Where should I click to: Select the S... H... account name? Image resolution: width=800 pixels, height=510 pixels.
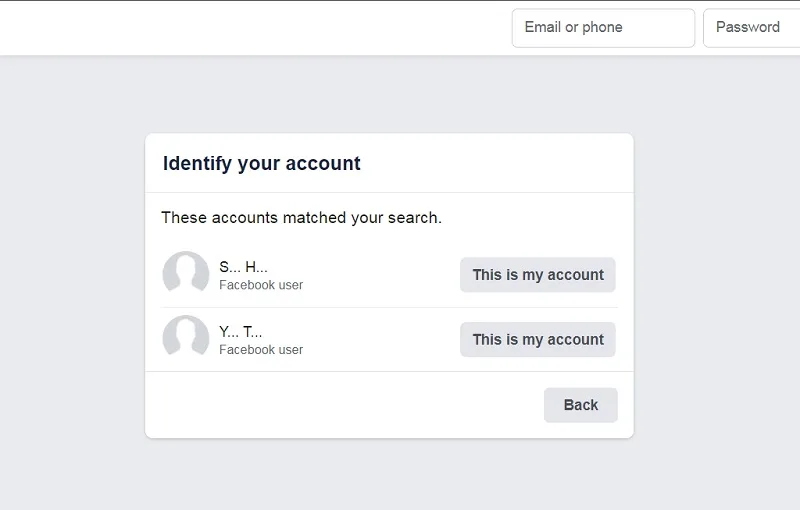pos(243,267)
